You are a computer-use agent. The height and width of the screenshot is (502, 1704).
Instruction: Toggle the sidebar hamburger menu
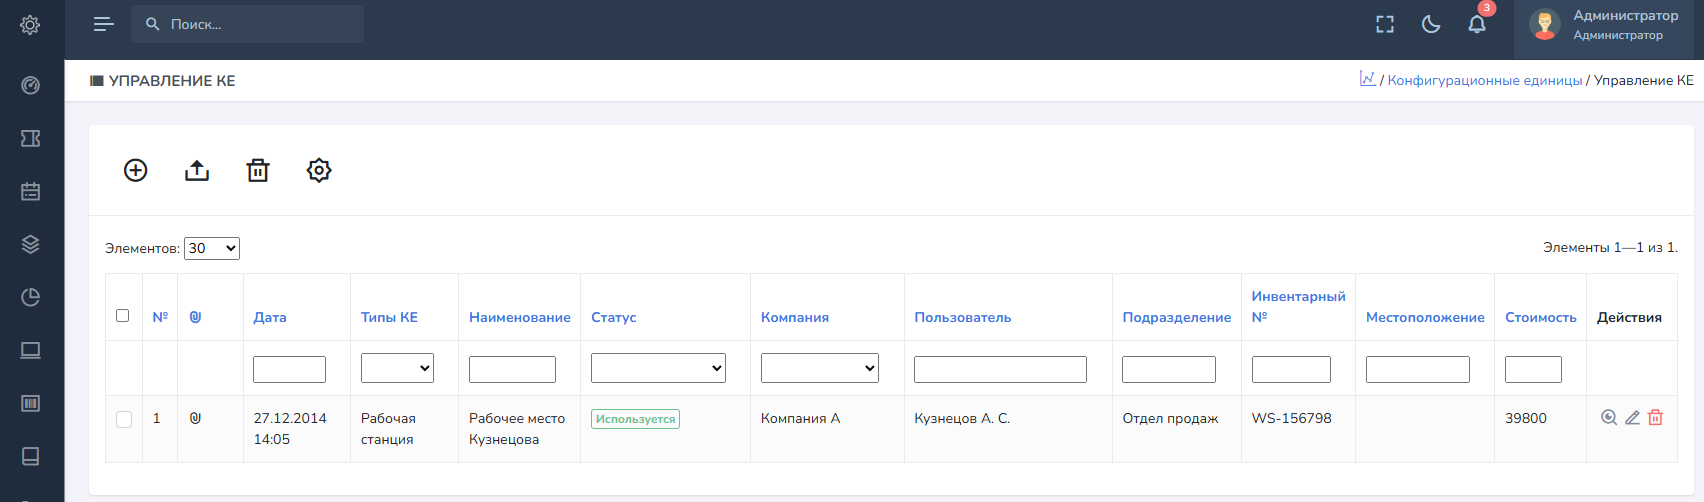pyautogui.click(x=103, y=24)
